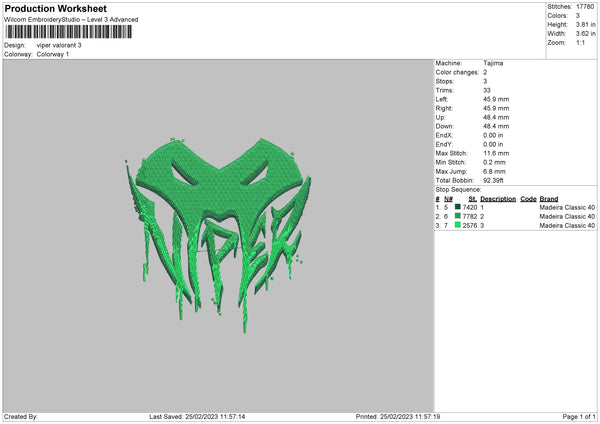
Task: Click the Color changes value 2
Action: point(485,72)
